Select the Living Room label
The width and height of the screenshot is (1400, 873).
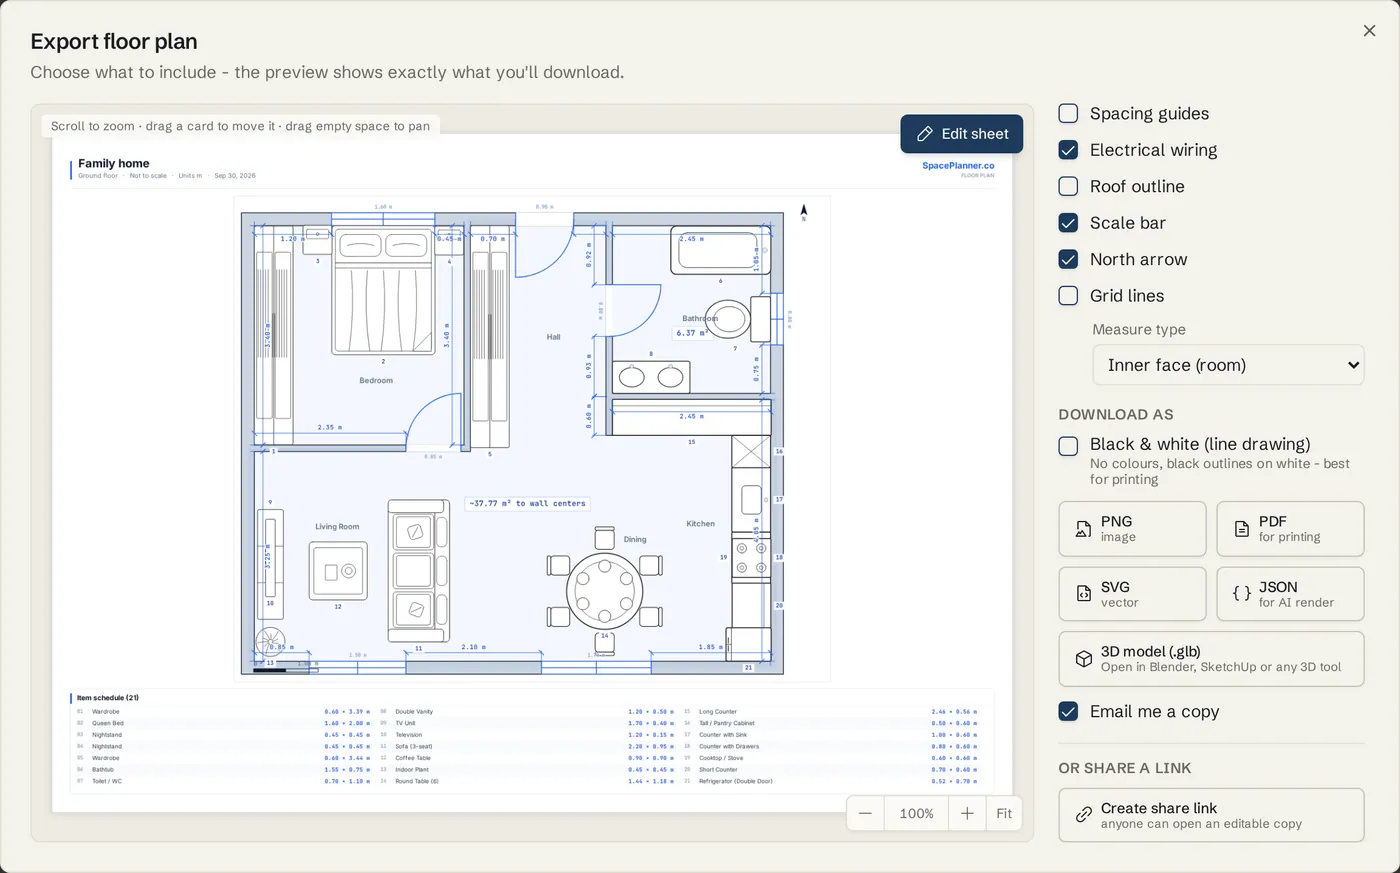coord(337,527)
